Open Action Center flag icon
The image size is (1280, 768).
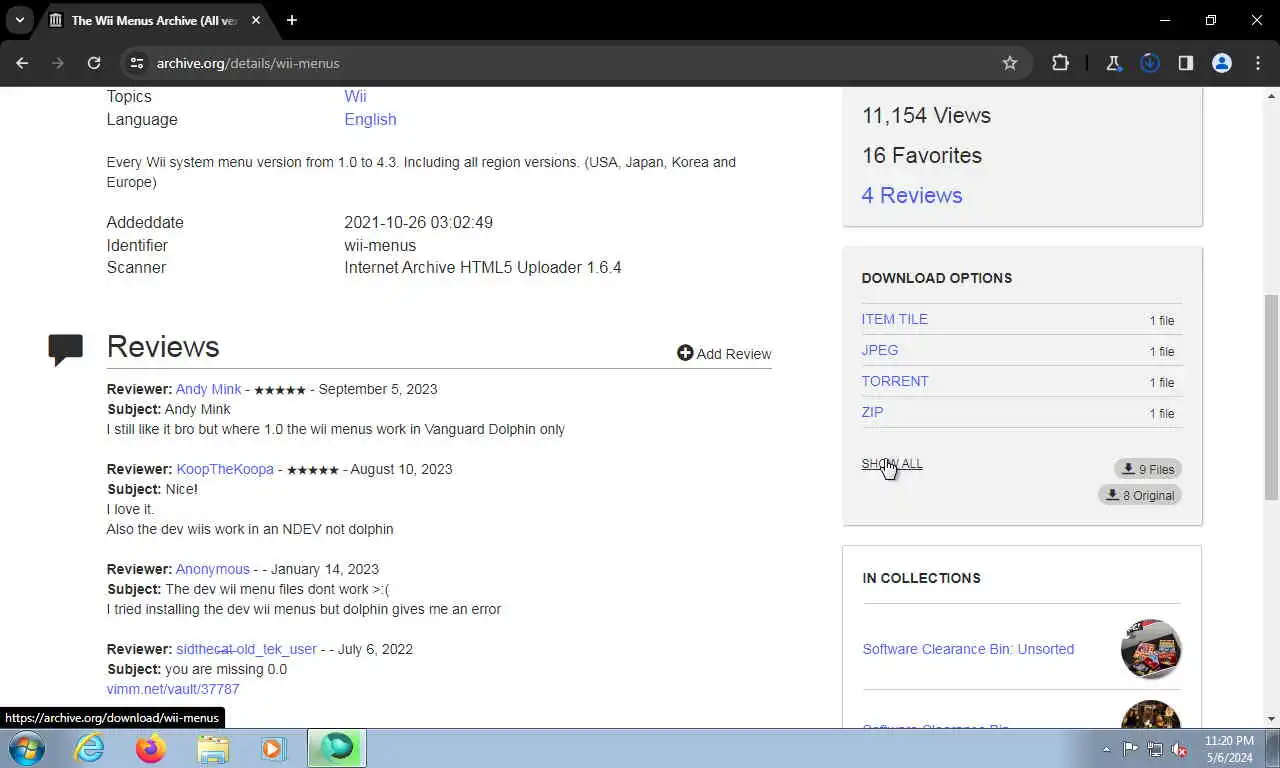1130,749
